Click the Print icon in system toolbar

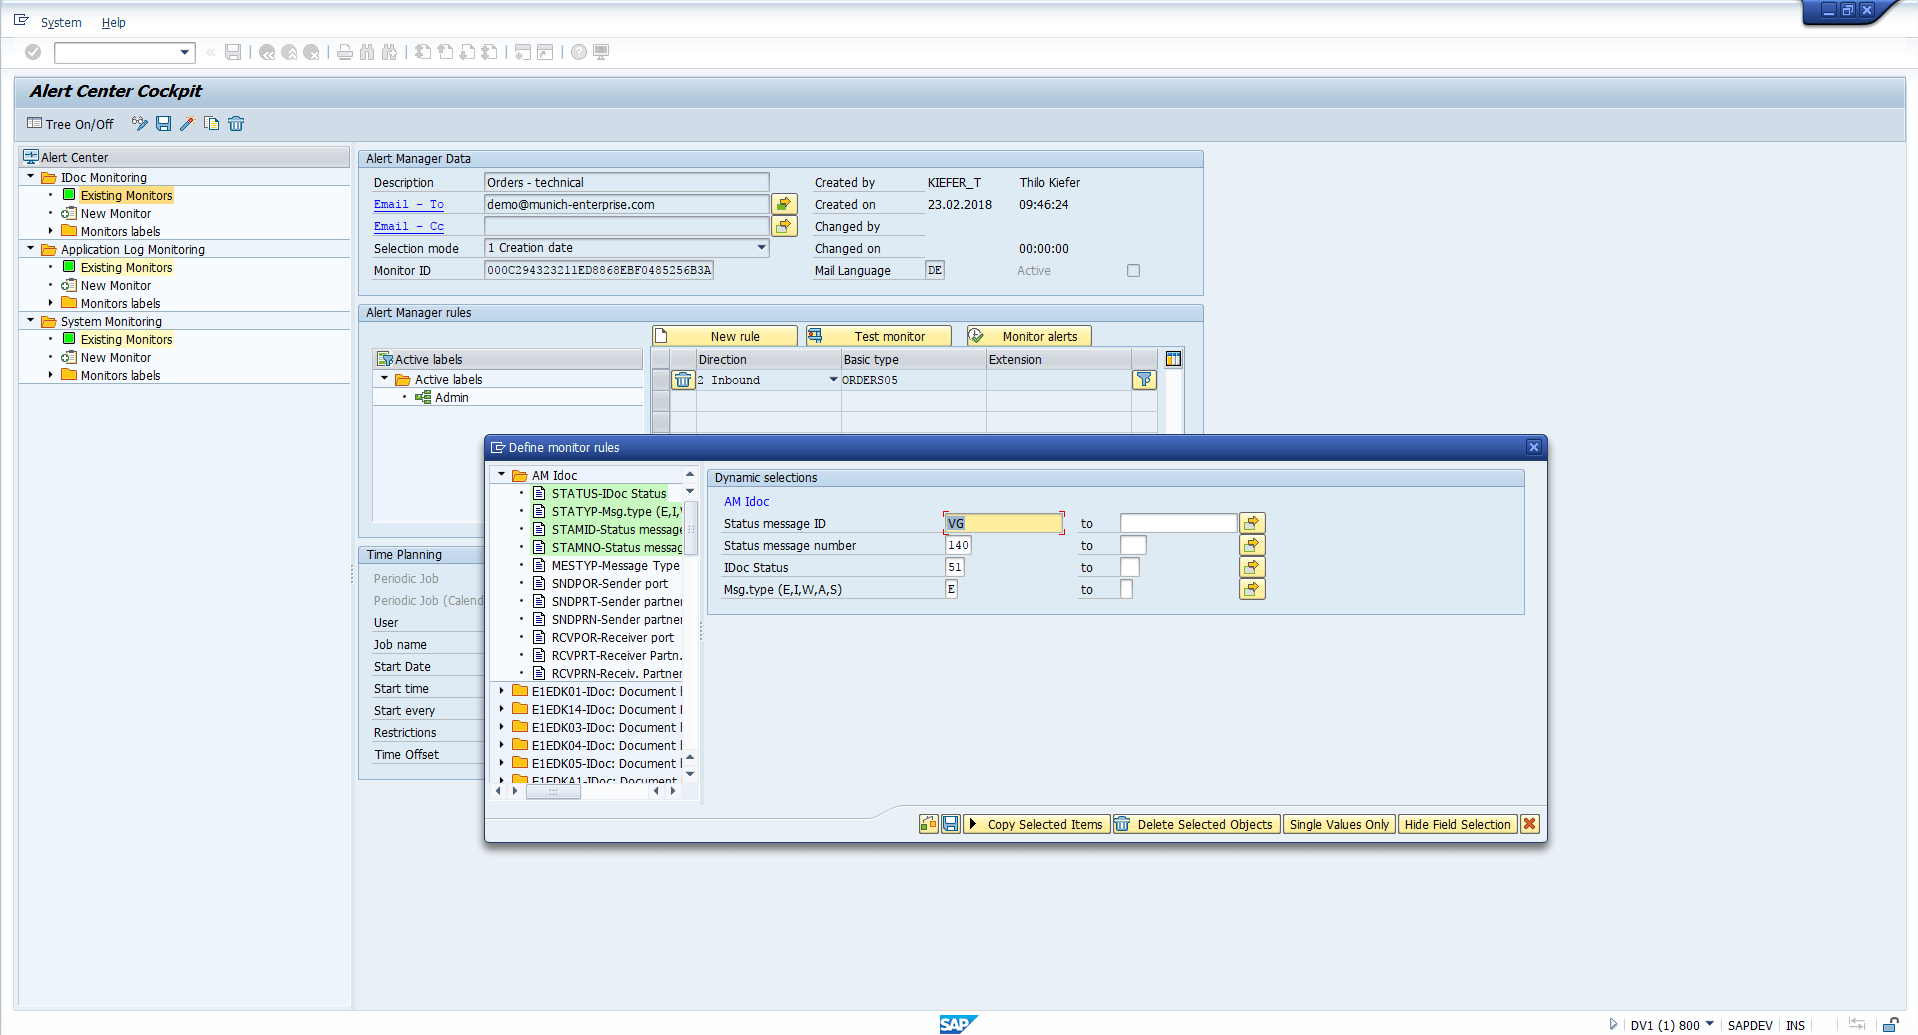click(x=345, y=52)
